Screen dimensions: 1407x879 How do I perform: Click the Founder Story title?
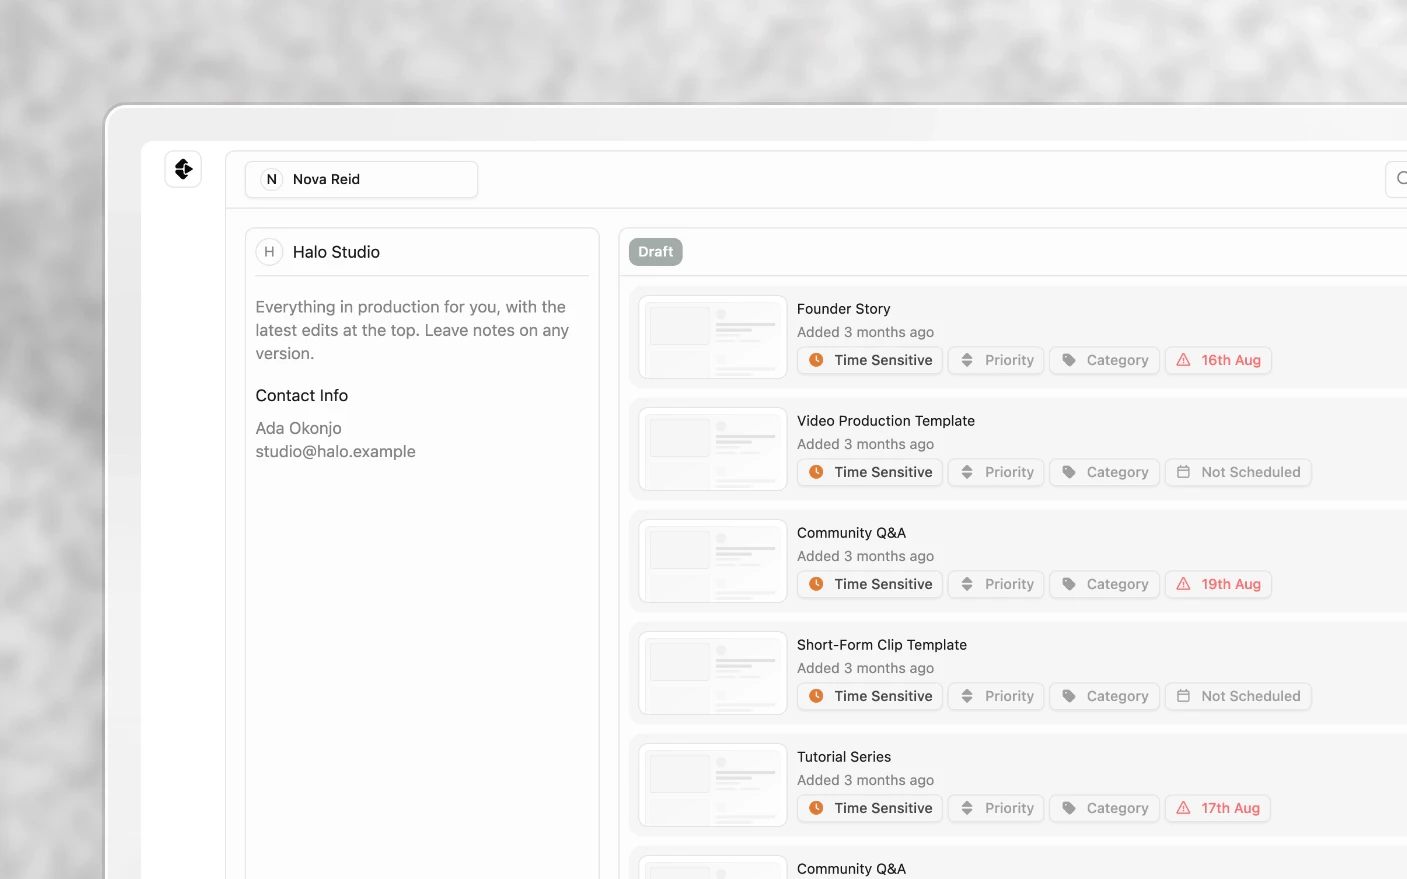843,309
